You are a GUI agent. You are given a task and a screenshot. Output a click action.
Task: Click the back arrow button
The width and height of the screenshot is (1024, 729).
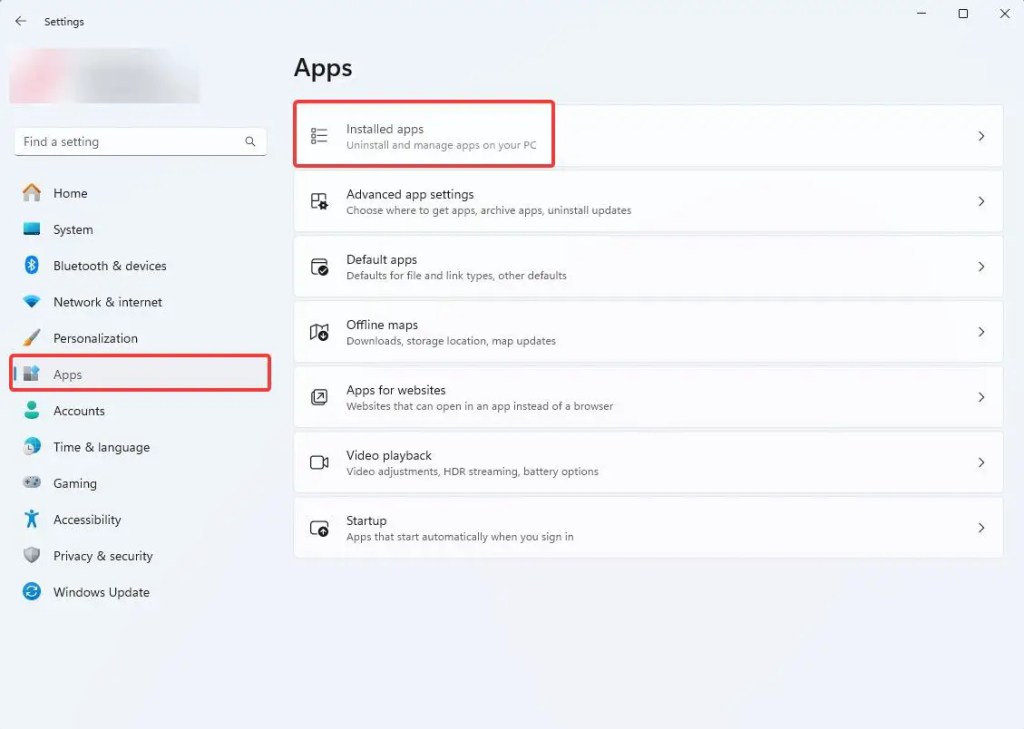coord(20,21)
